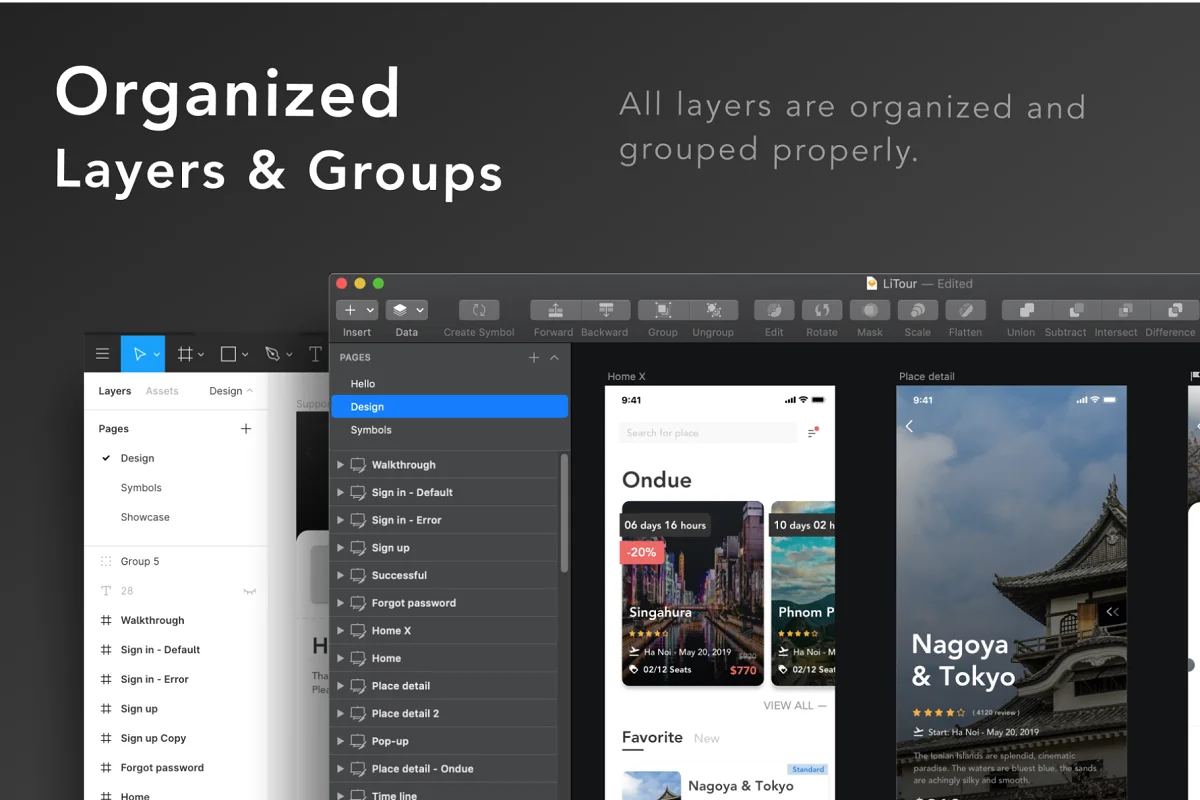Open the Insert tool in Sketch toolbar

[356, 310]
